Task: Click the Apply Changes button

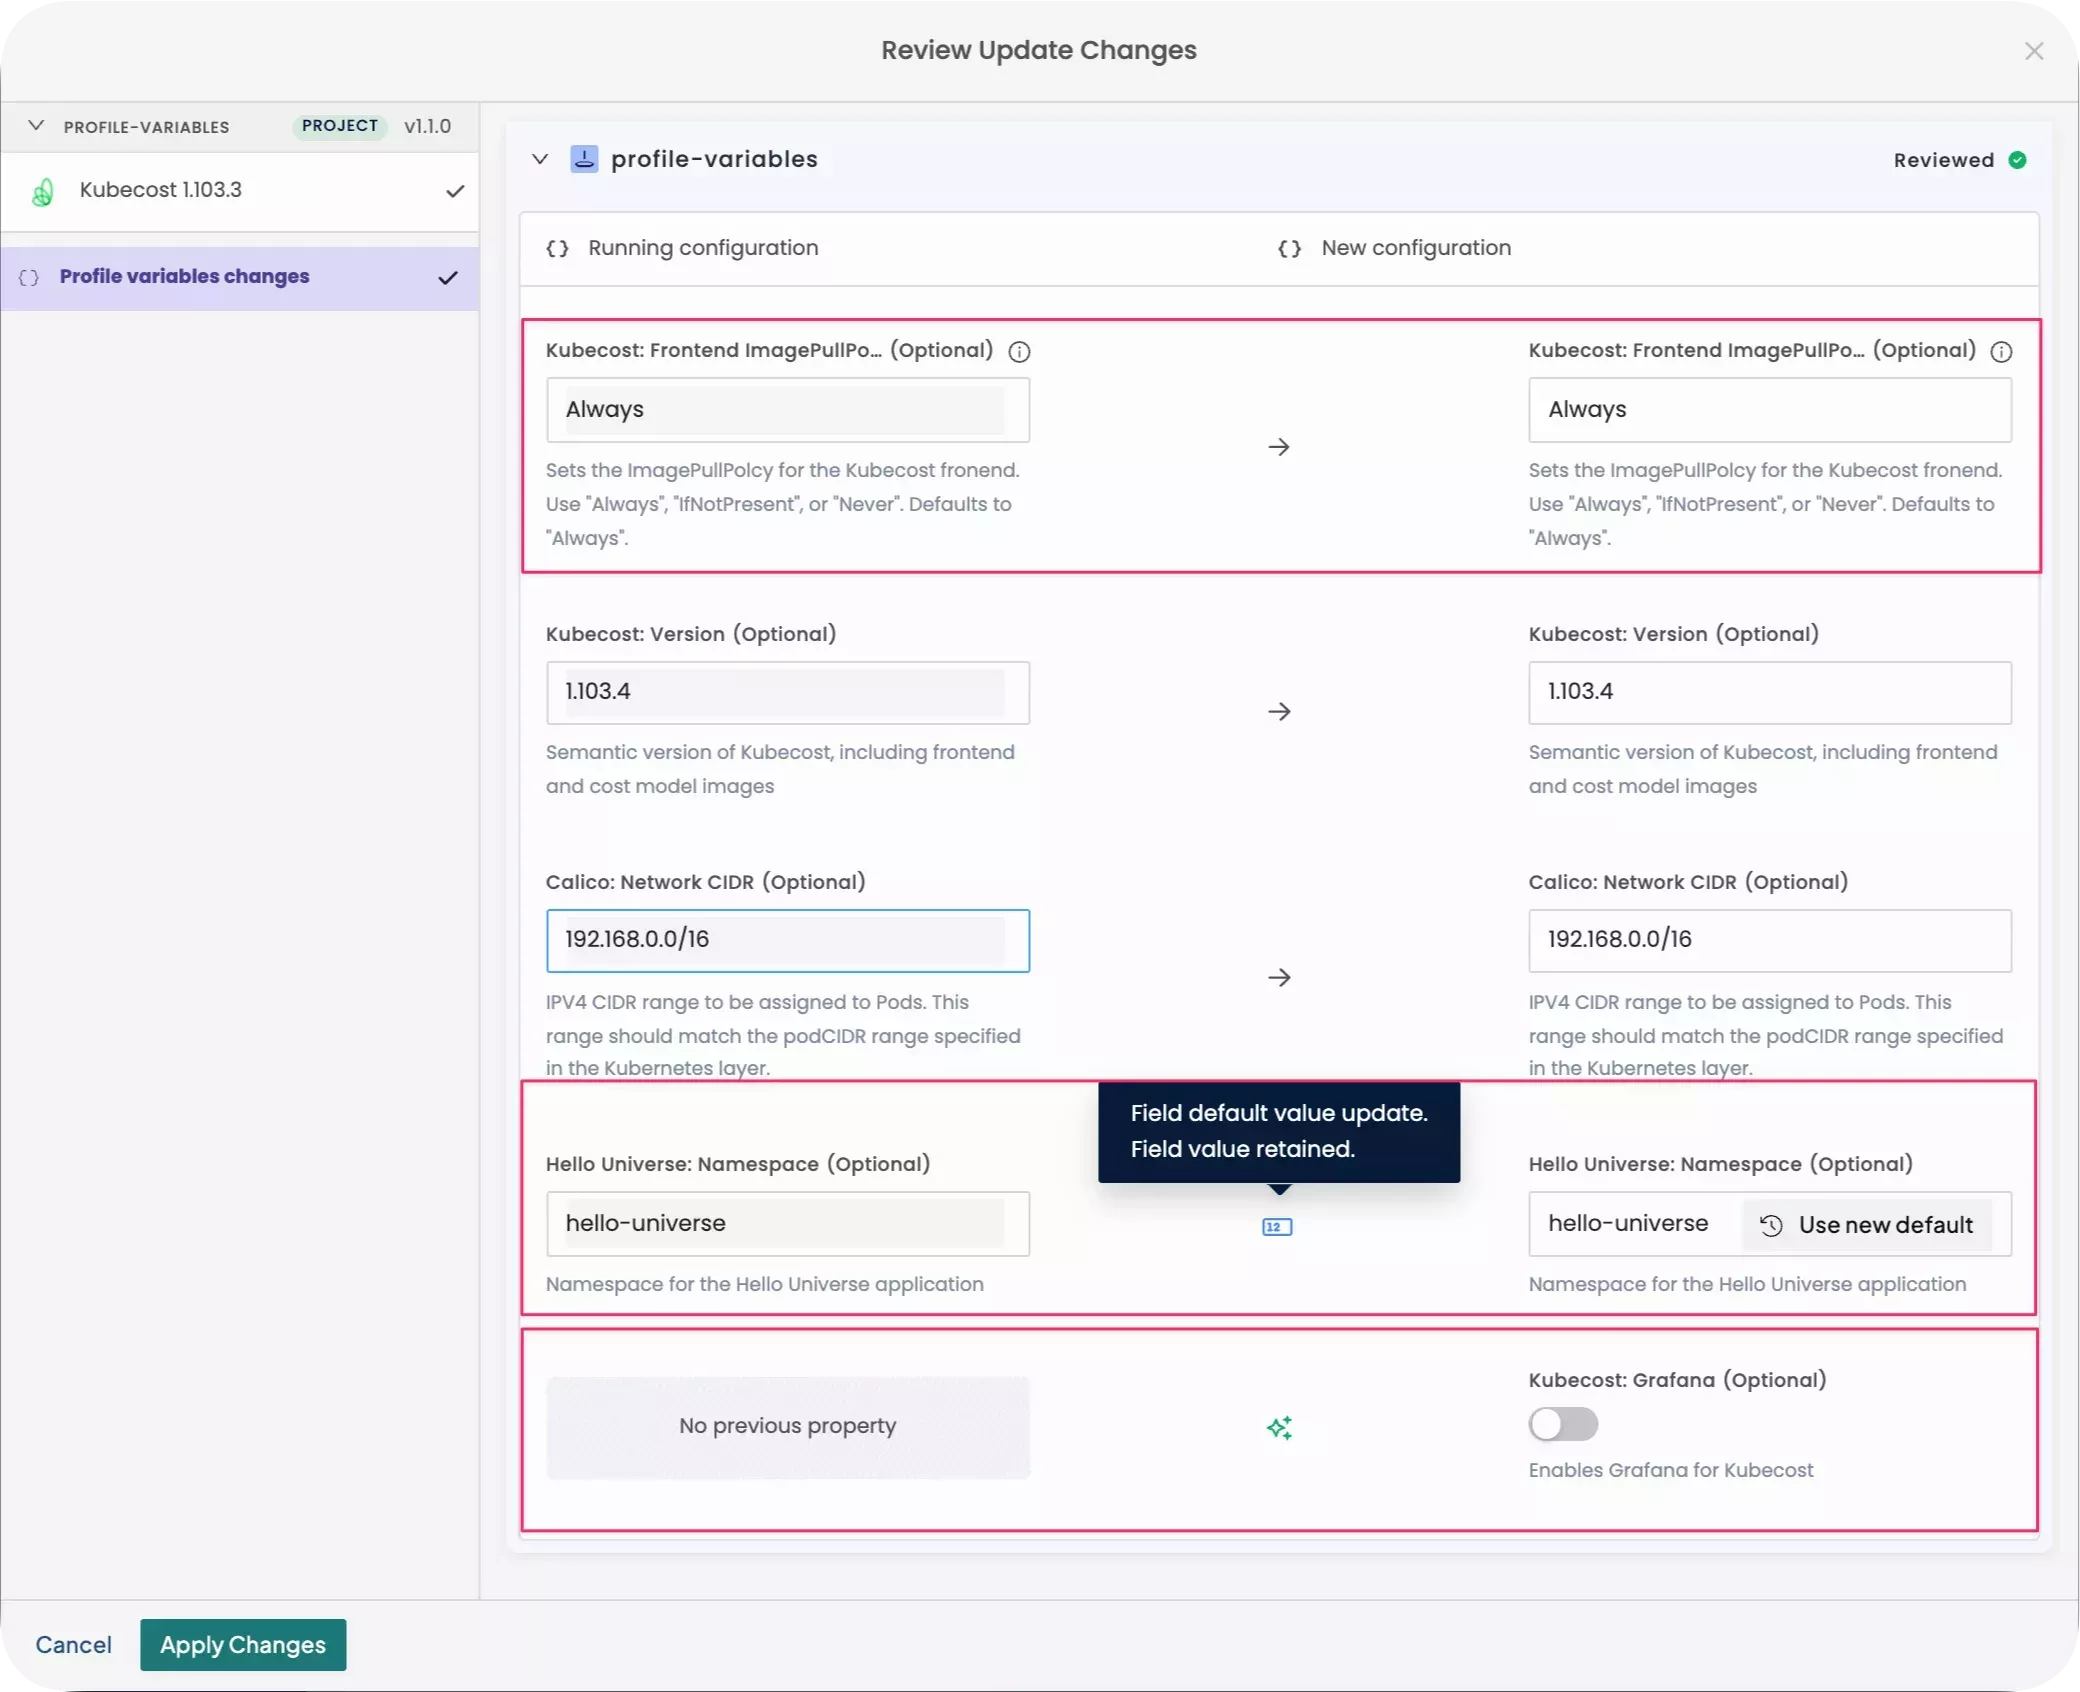Action: 243,1645
